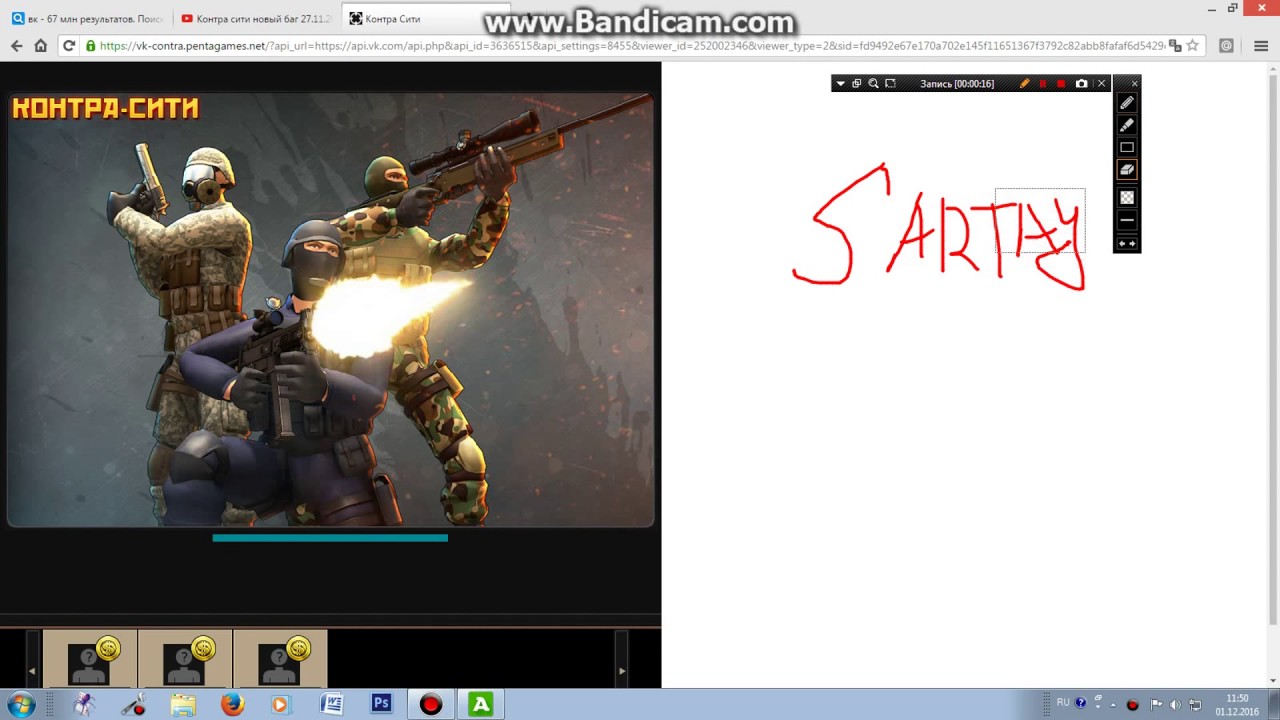Screen dimensions: 1280x720
Task: Close the Bandicam drawing tools panel
Action: [x=1134, y=84]
